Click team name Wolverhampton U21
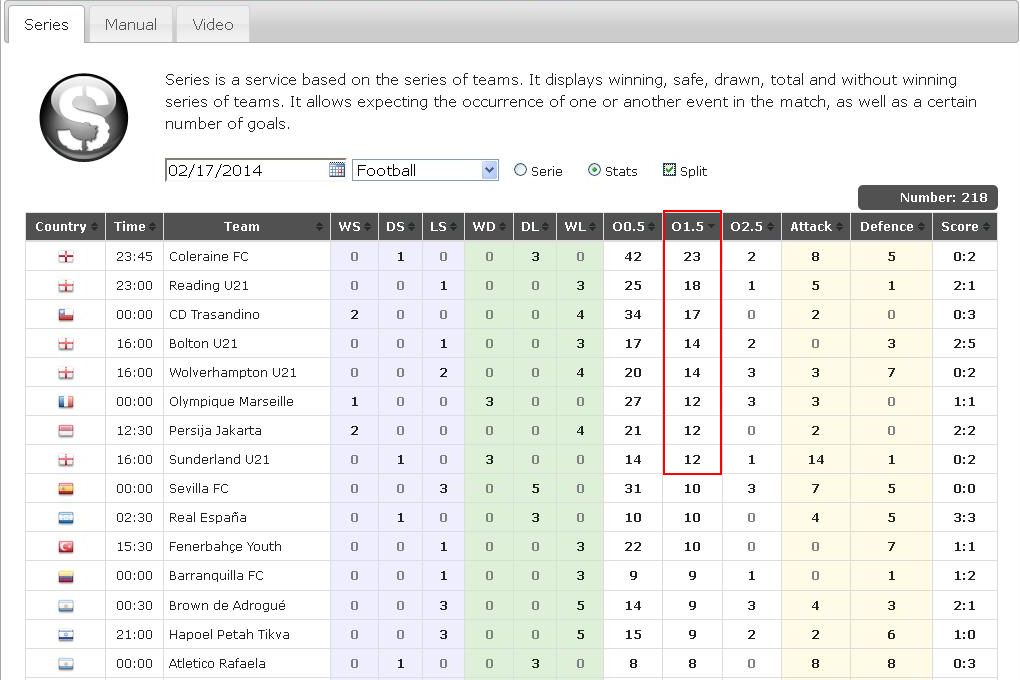This screenshot has height=680, width=1020. [x=233, y=373]
